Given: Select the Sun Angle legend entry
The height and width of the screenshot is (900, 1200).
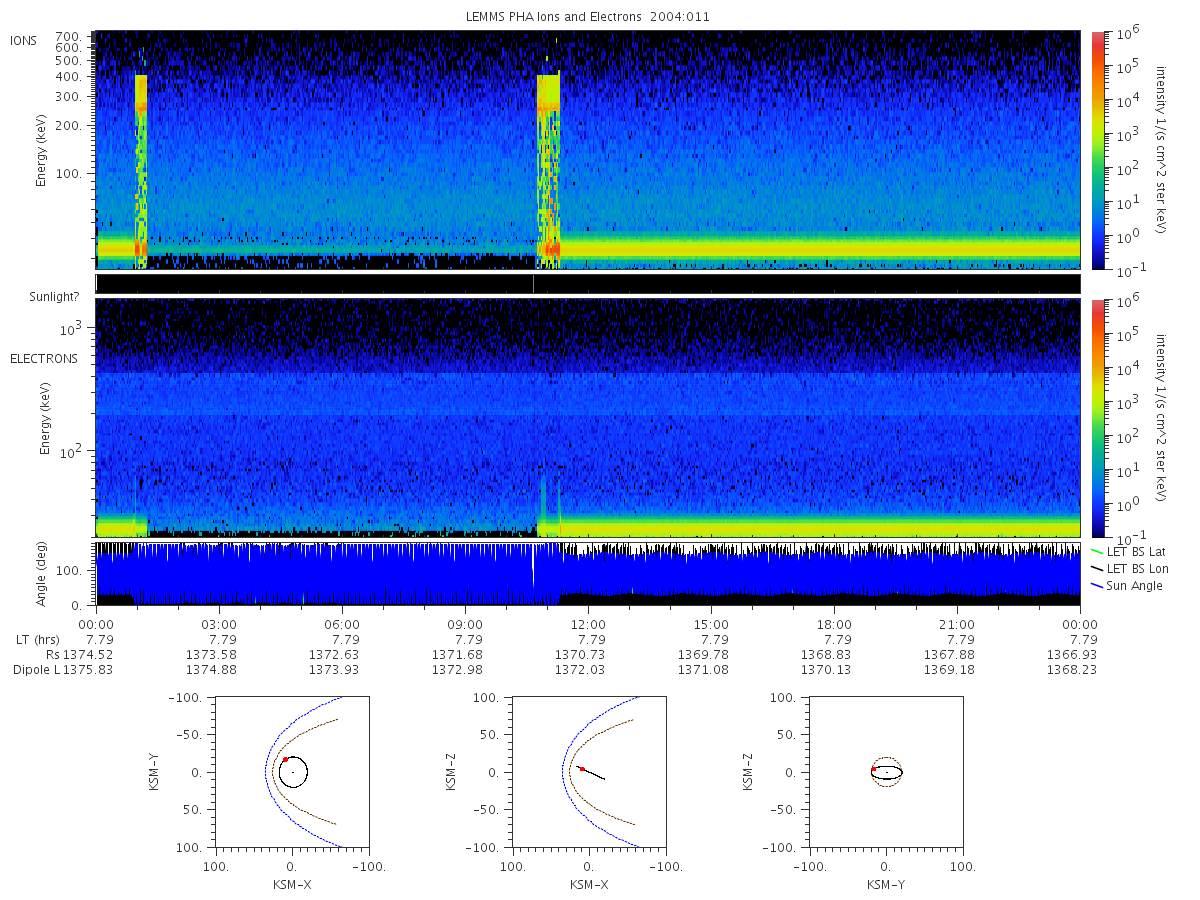Looking at the screenshot, I should [1126, 585].
